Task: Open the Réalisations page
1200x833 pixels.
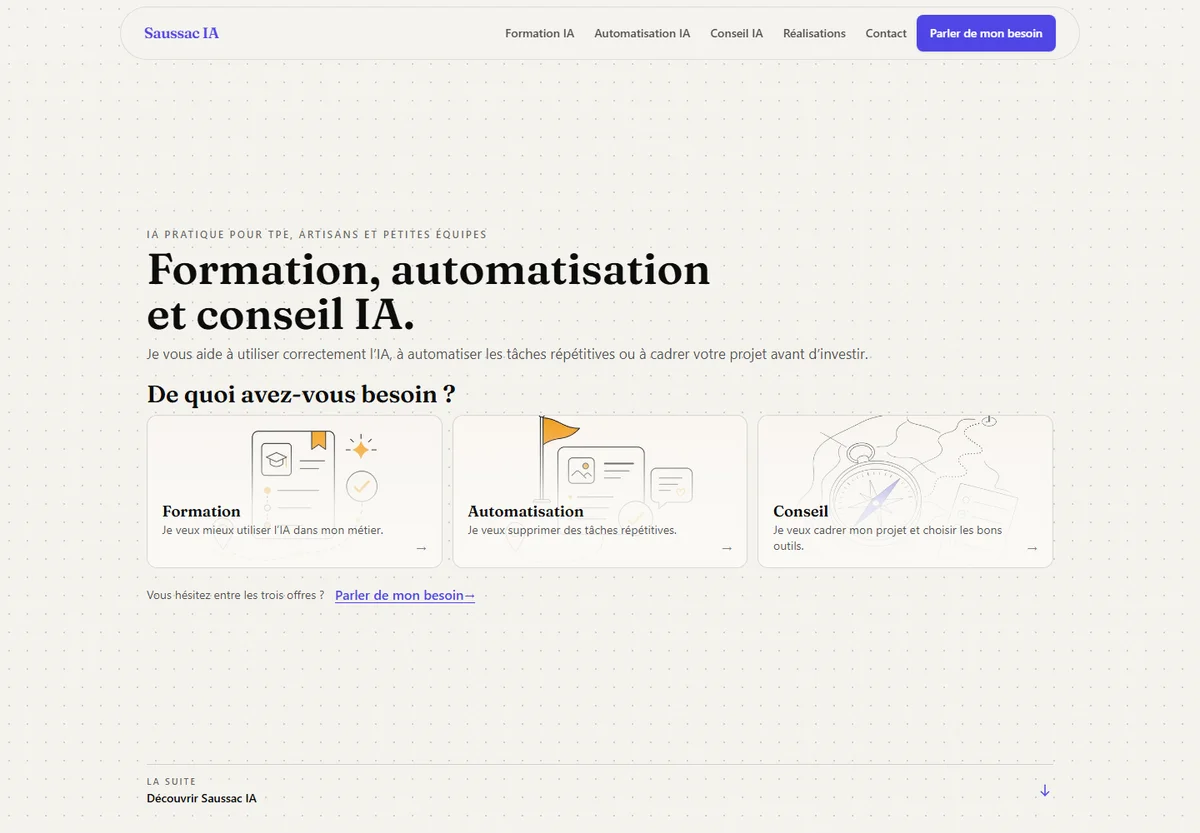Action: [814, 33]
